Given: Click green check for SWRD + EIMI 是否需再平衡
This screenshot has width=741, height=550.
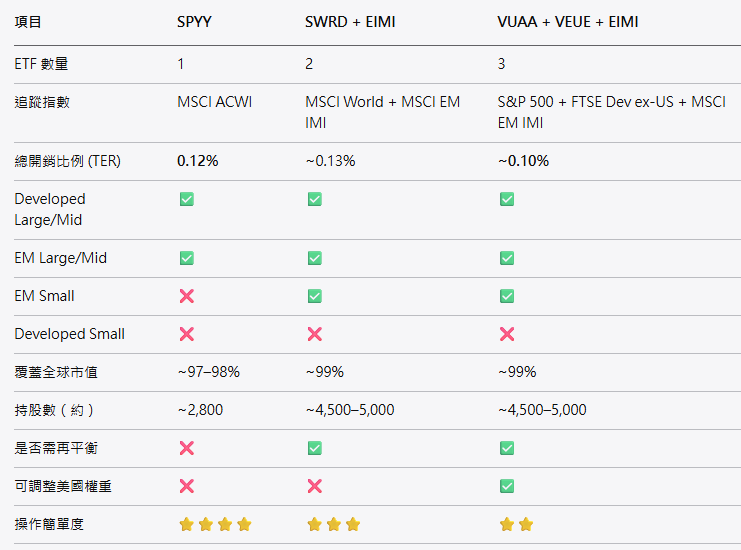Looking at the screenshot, I should pyautogui.click(x=314, y=448).
